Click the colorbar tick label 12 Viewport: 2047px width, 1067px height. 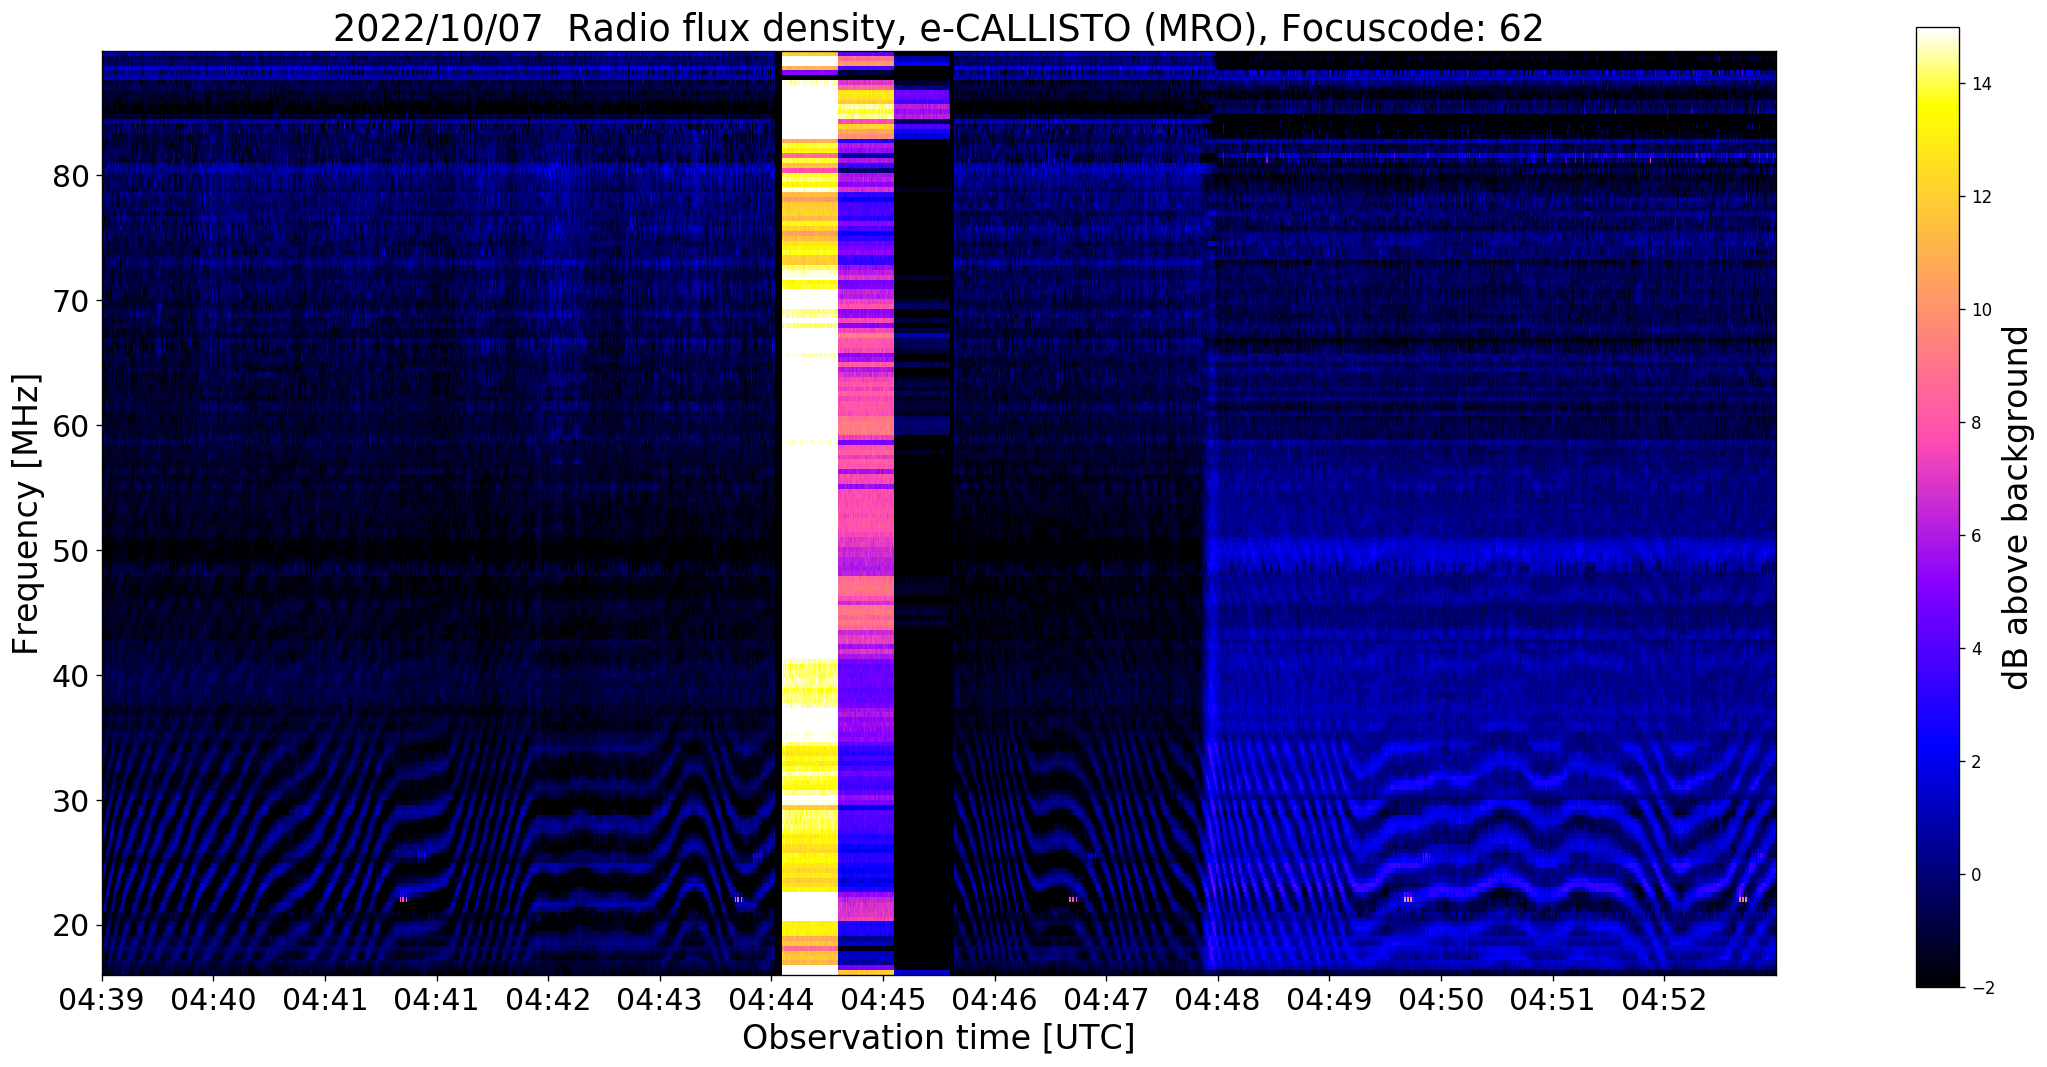click(1979, 197)
